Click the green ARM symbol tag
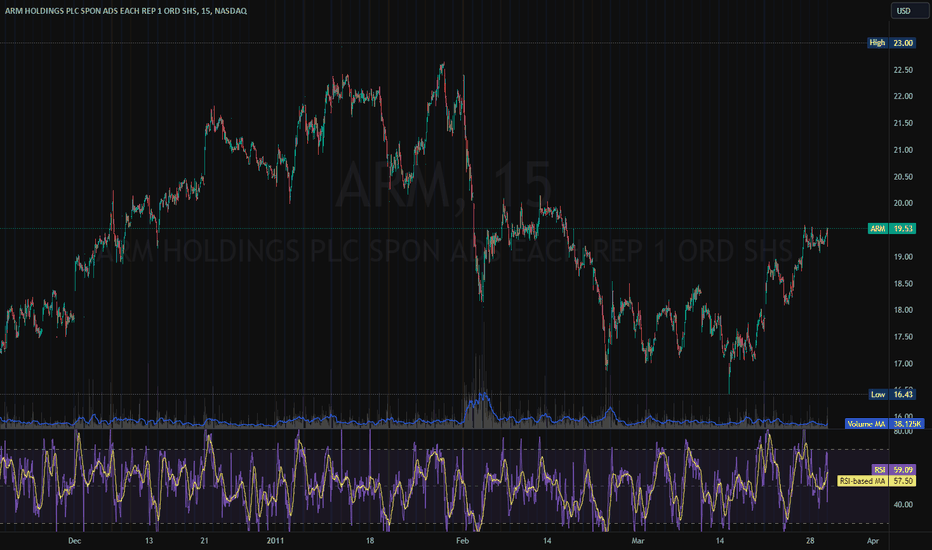932x550 pixels. pyautogui.click(x=878, y=228)
